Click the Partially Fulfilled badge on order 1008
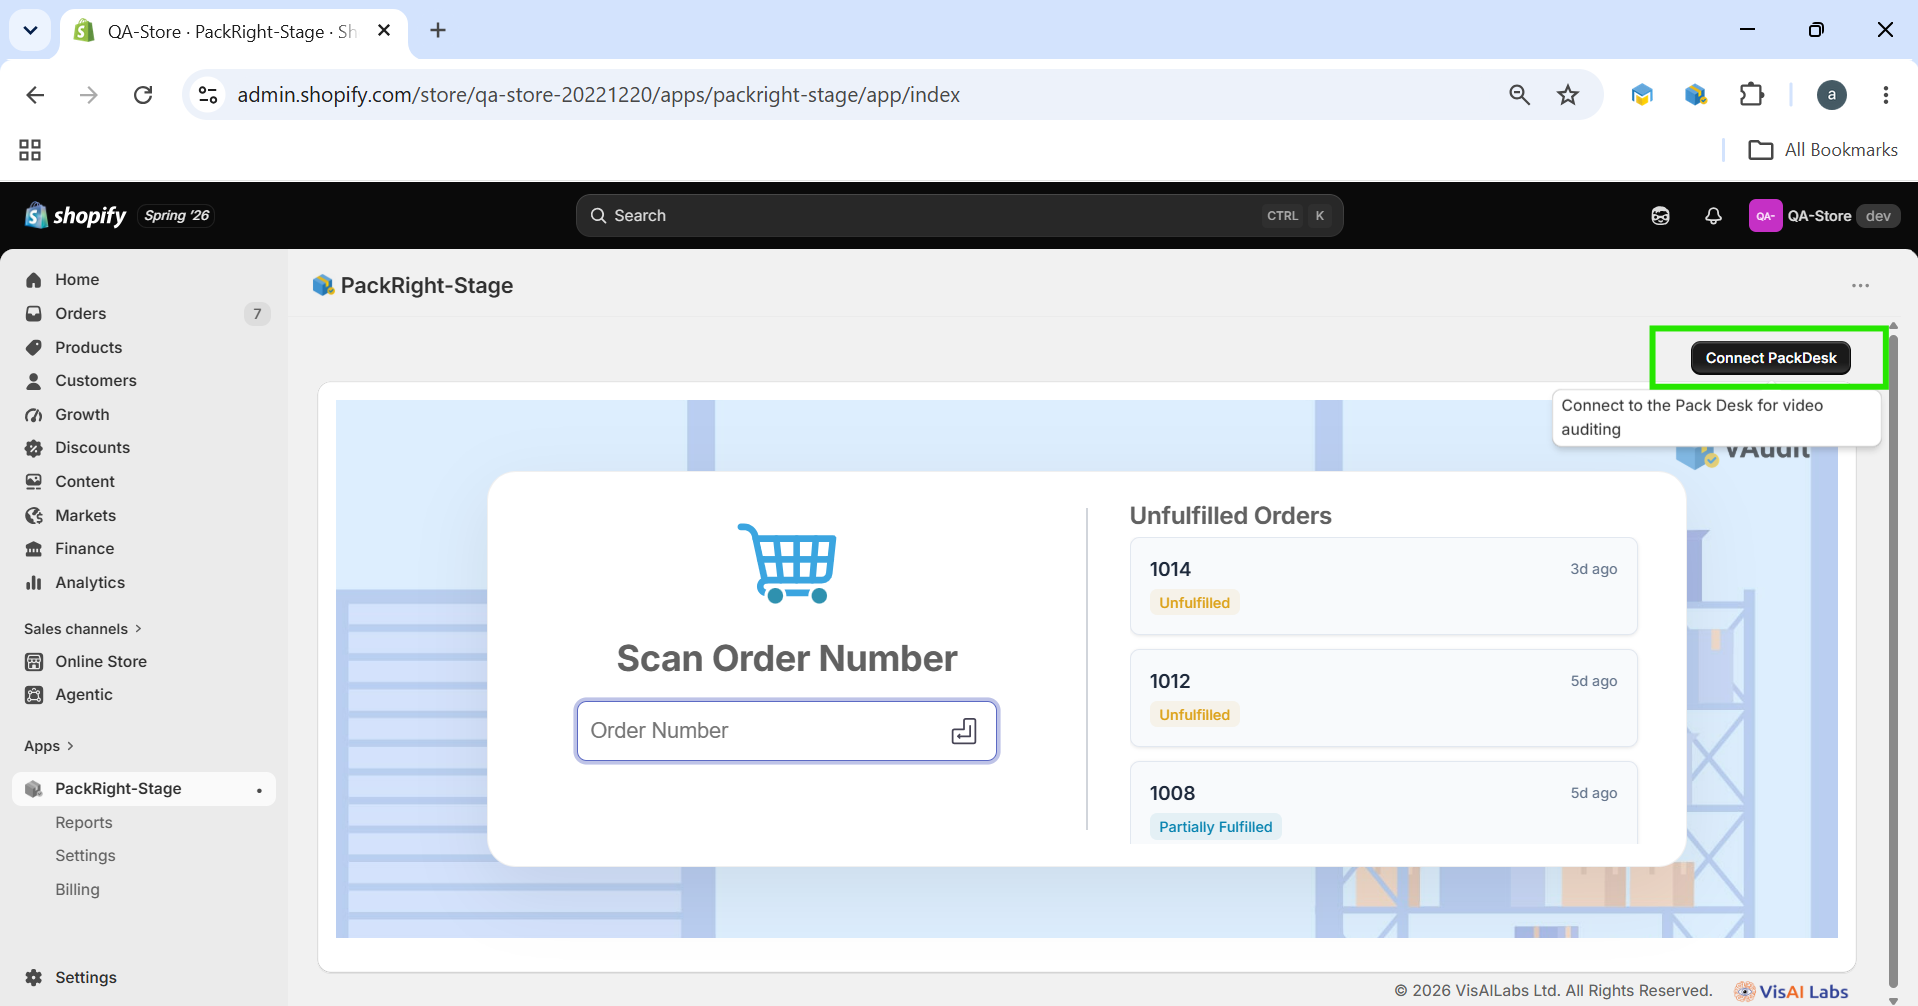 [x=1216, y=827]
